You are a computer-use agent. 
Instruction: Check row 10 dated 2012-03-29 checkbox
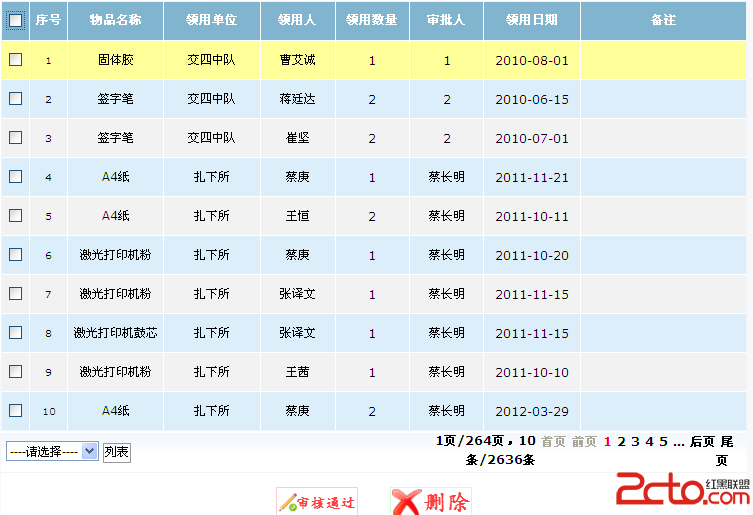pos(15,410)
